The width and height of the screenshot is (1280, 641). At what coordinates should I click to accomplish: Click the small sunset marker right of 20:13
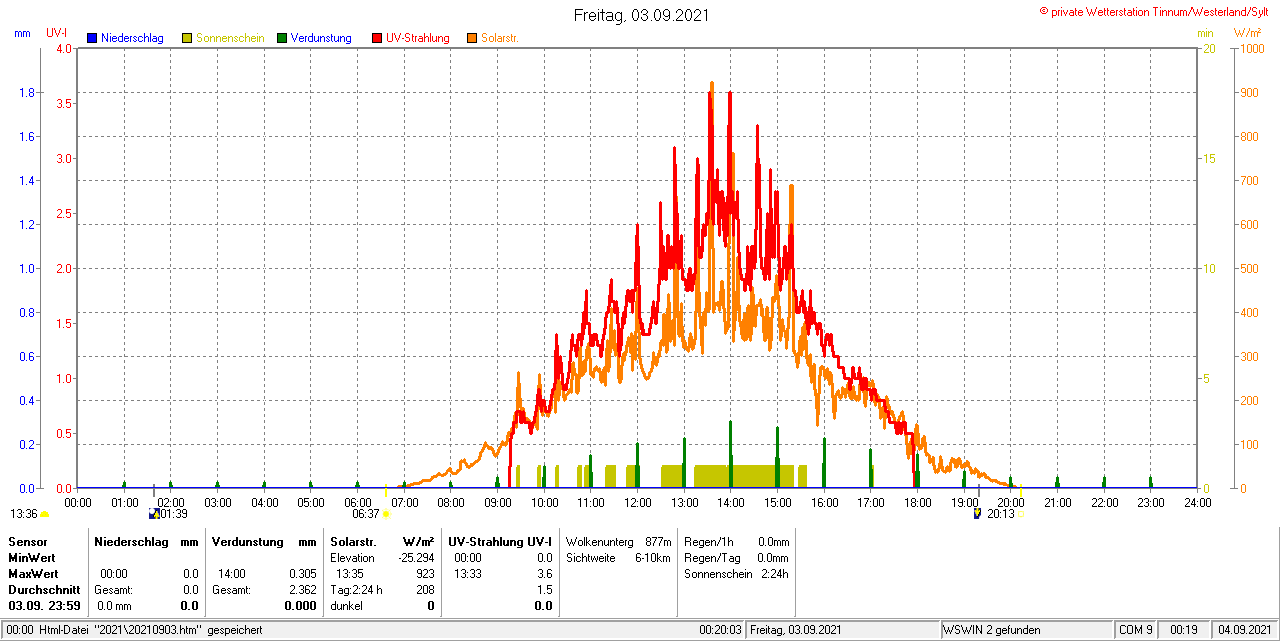click(x=1019, y=514)
